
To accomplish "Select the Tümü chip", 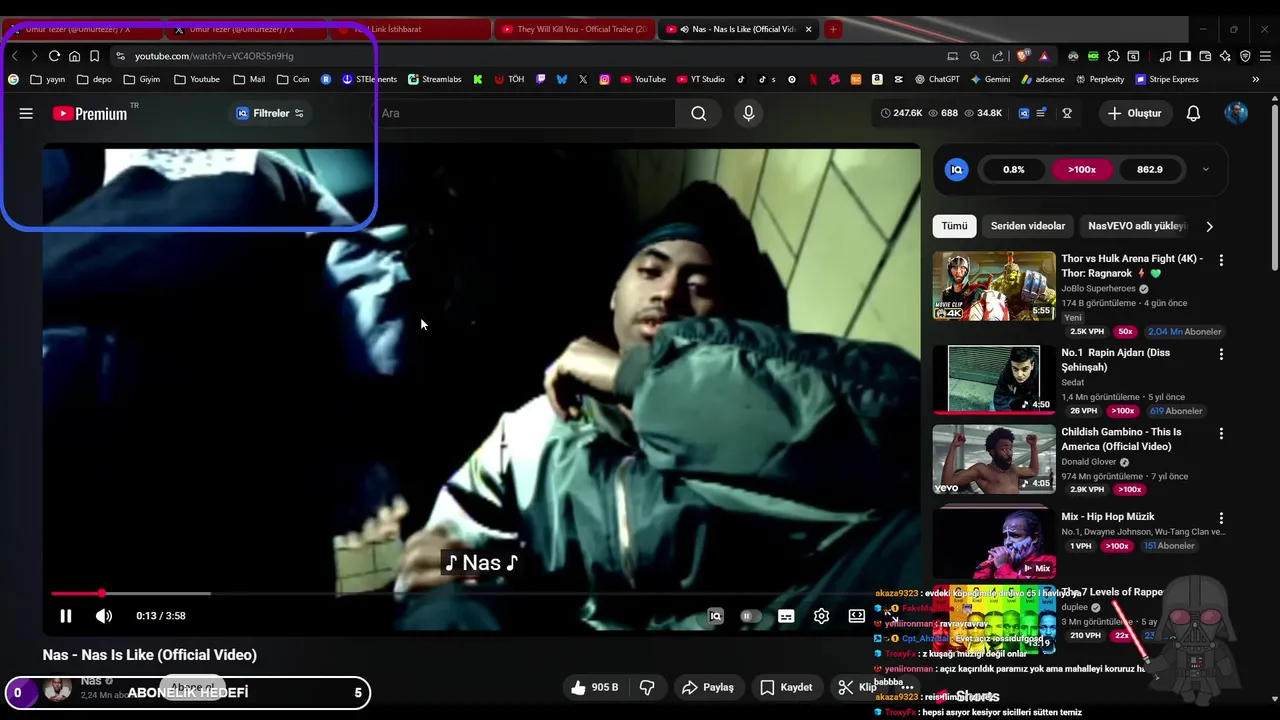I will (x=954, y=226).
